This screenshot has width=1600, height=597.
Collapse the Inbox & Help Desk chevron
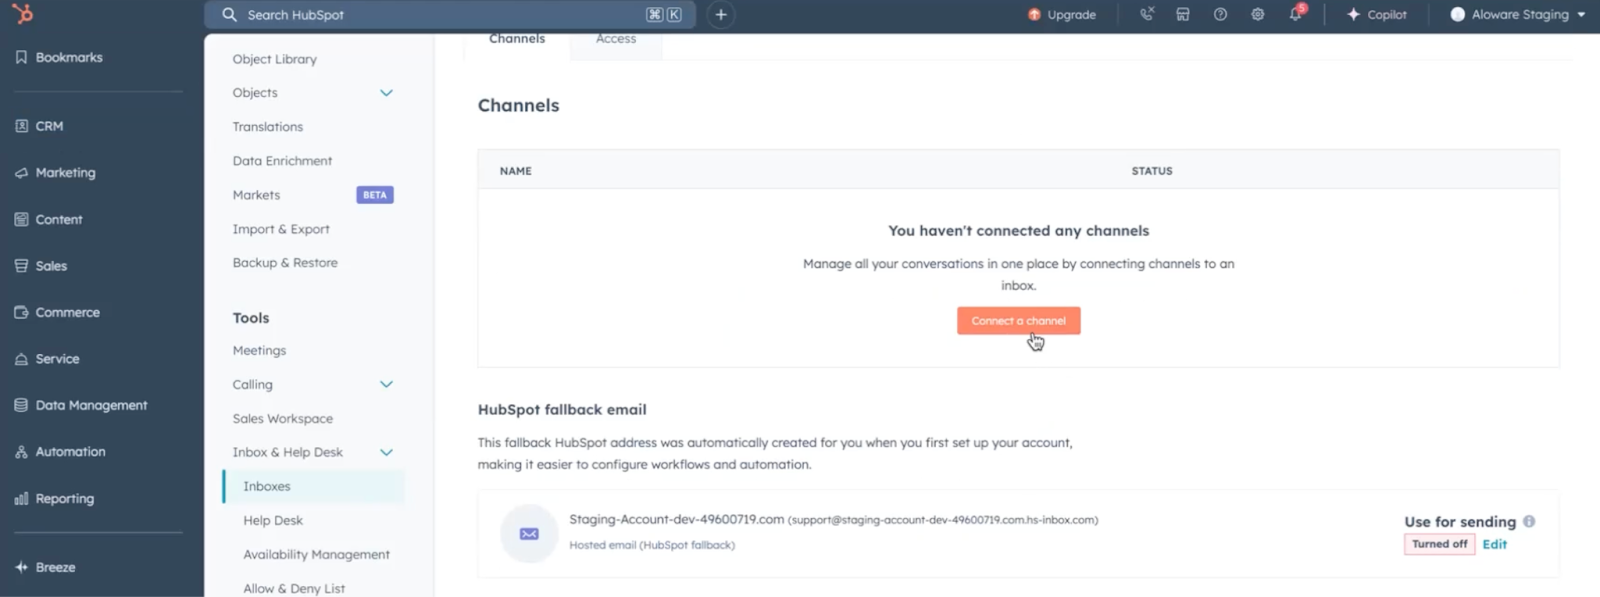387,452
